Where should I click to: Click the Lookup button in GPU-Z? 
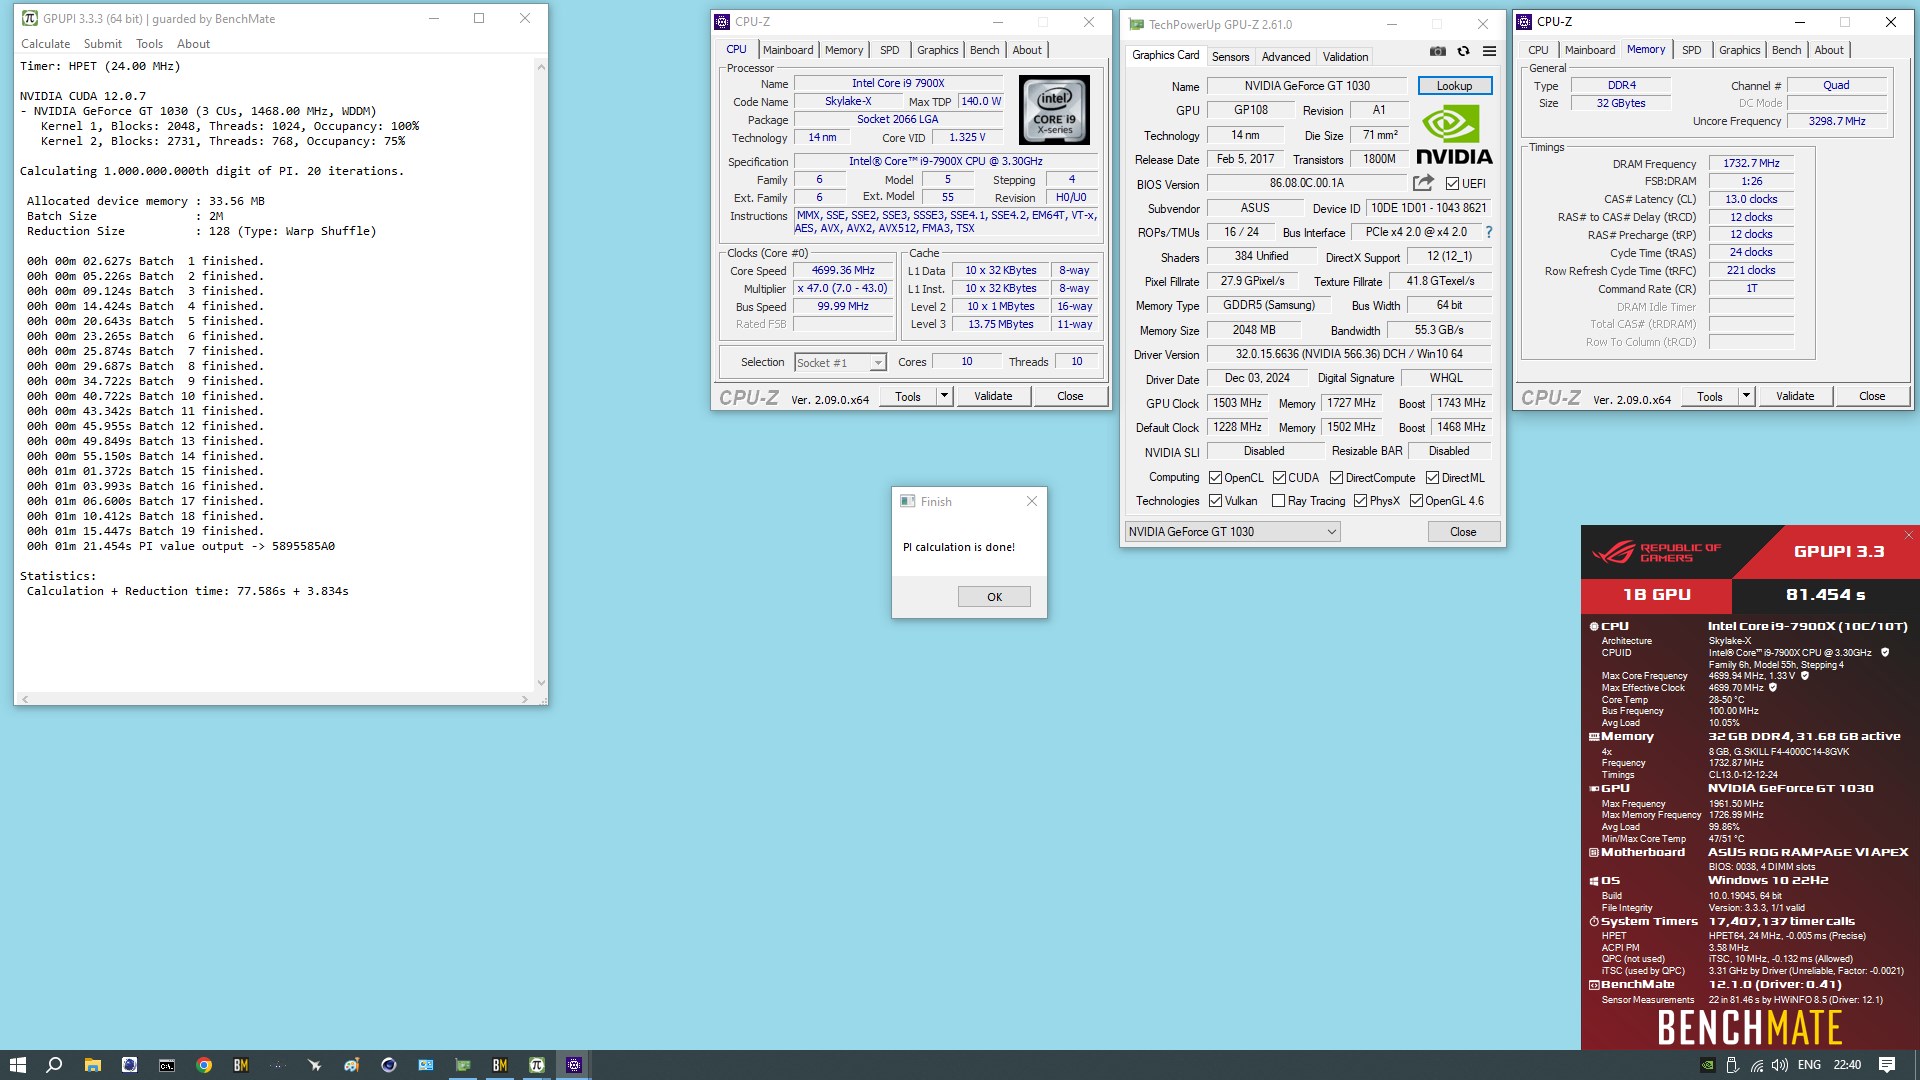(x=1454, y=86)
